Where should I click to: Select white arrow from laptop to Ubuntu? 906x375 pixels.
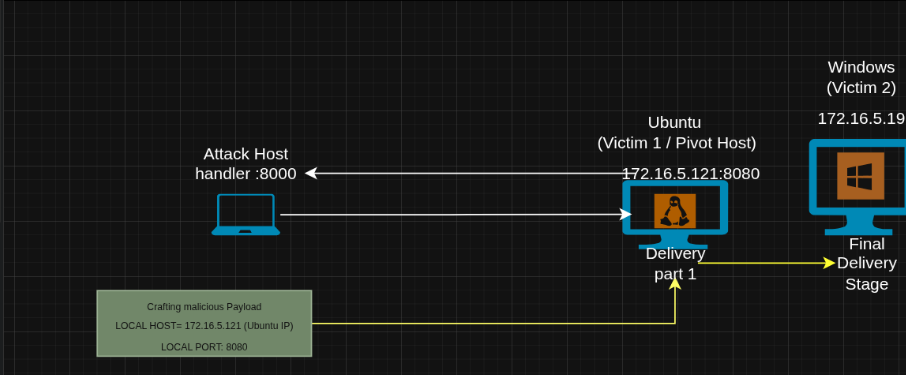tap(456, 214)
